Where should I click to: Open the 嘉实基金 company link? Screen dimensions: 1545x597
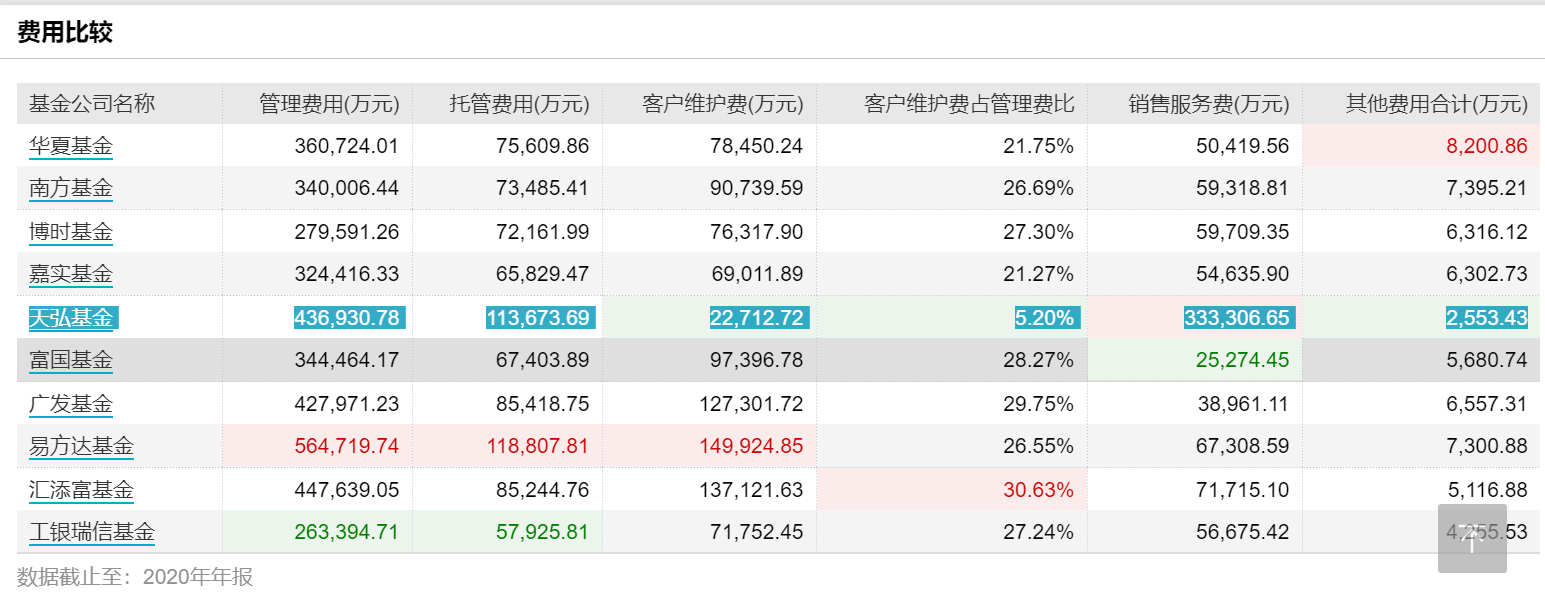point(71,274)
